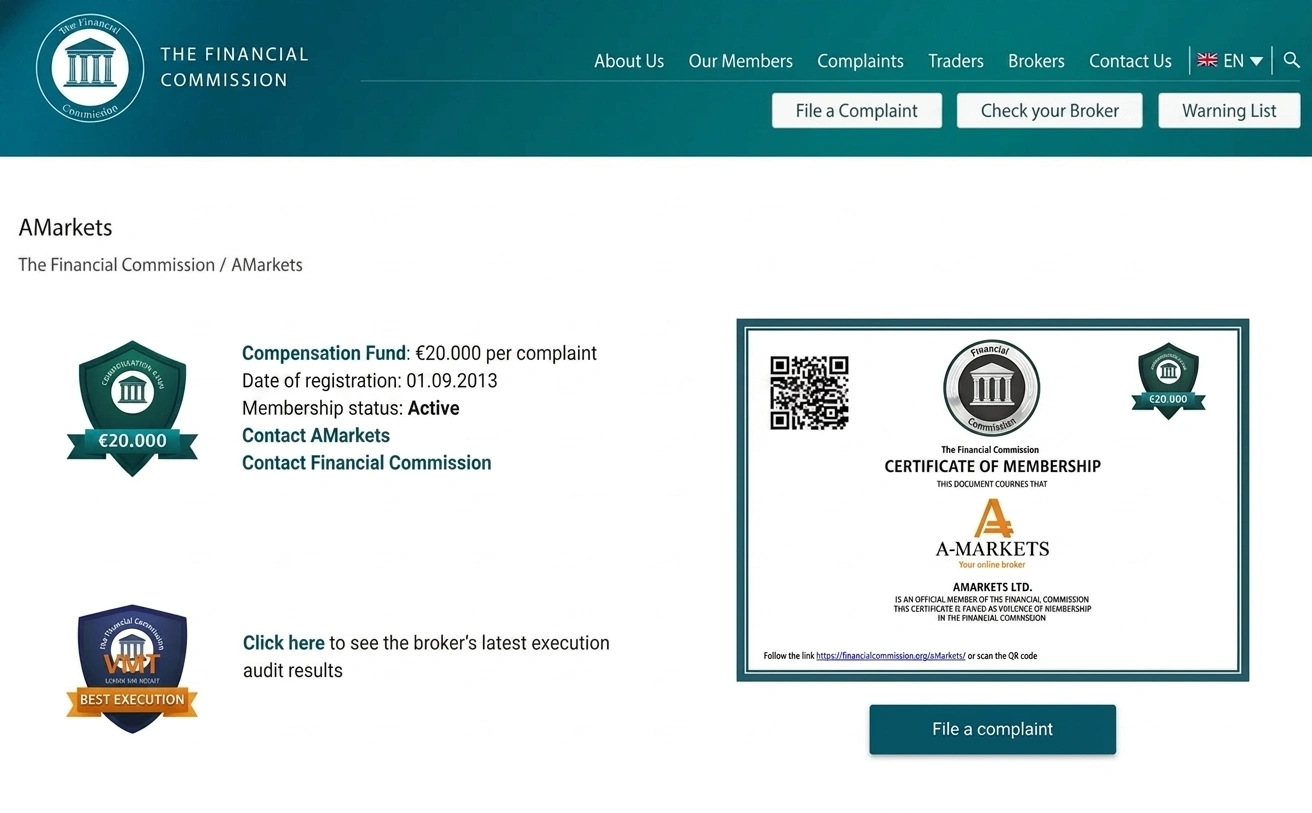The image size is (1312, 813).
Task: Click the €20.000 compensation fund shield badge
Action: pyautogui.click(x=132, y=408)
